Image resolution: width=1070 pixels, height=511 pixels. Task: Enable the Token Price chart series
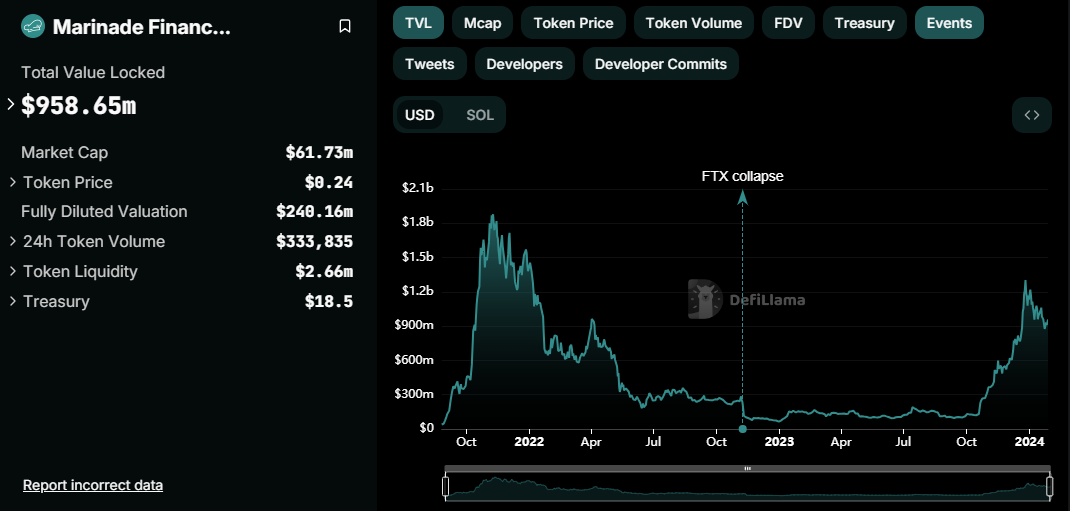pyautogui.click(x=573, y=23)
